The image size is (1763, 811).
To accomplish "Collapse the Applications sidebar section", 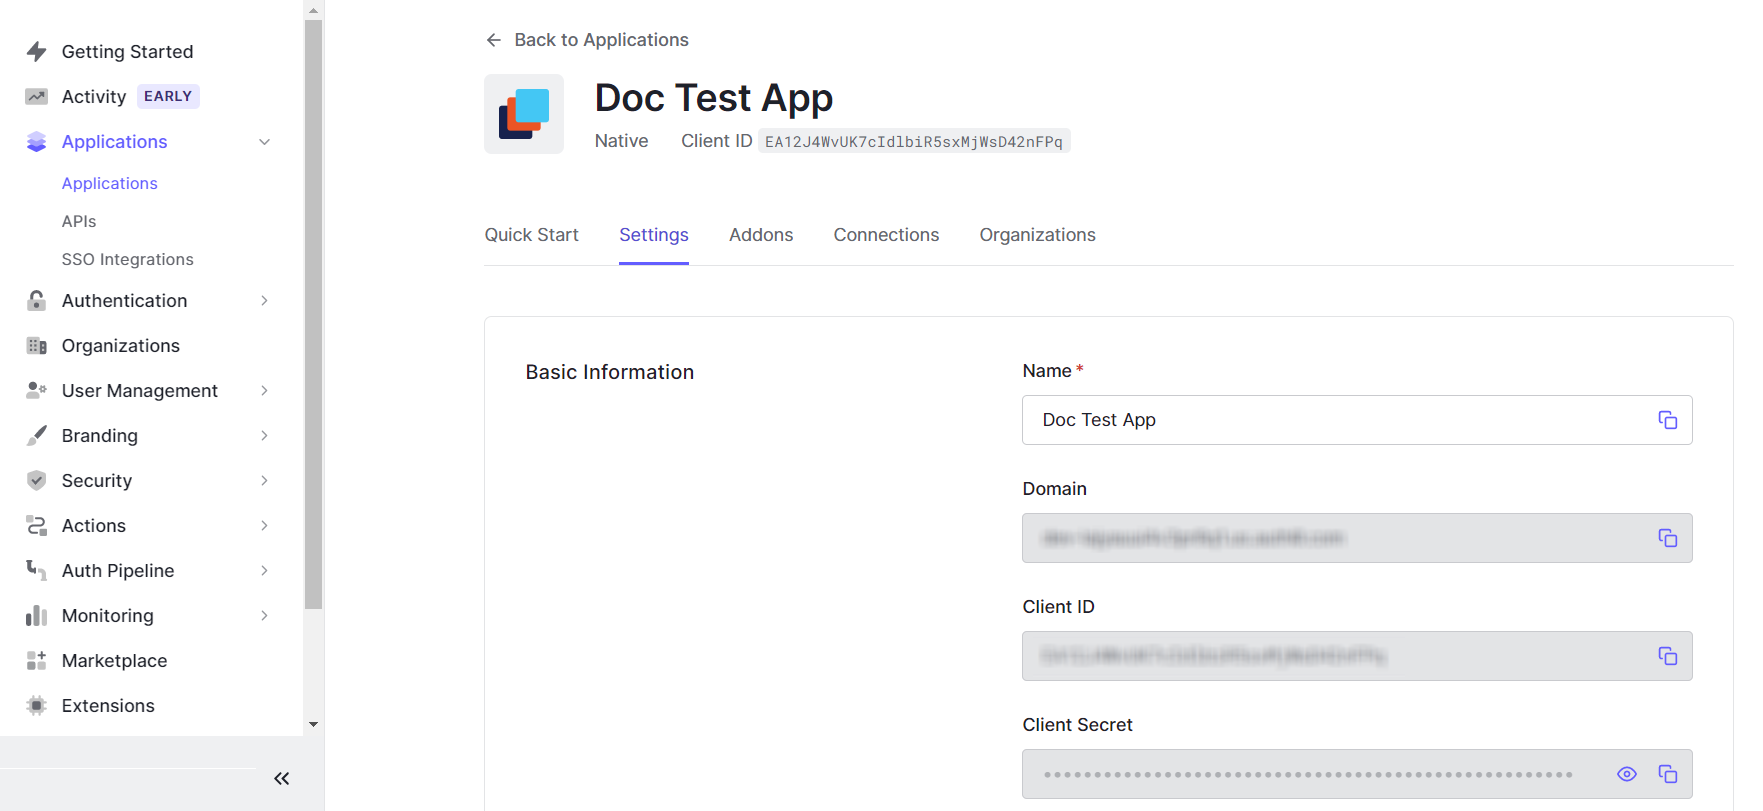I will (264, 142).
